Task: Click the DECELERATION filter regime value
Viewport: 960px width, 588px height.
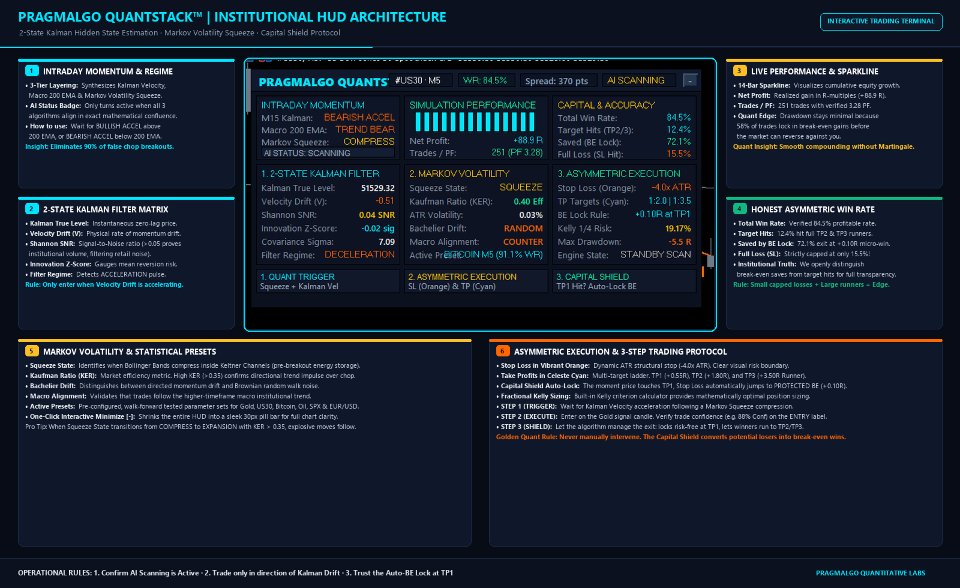Action: (359, 254)
